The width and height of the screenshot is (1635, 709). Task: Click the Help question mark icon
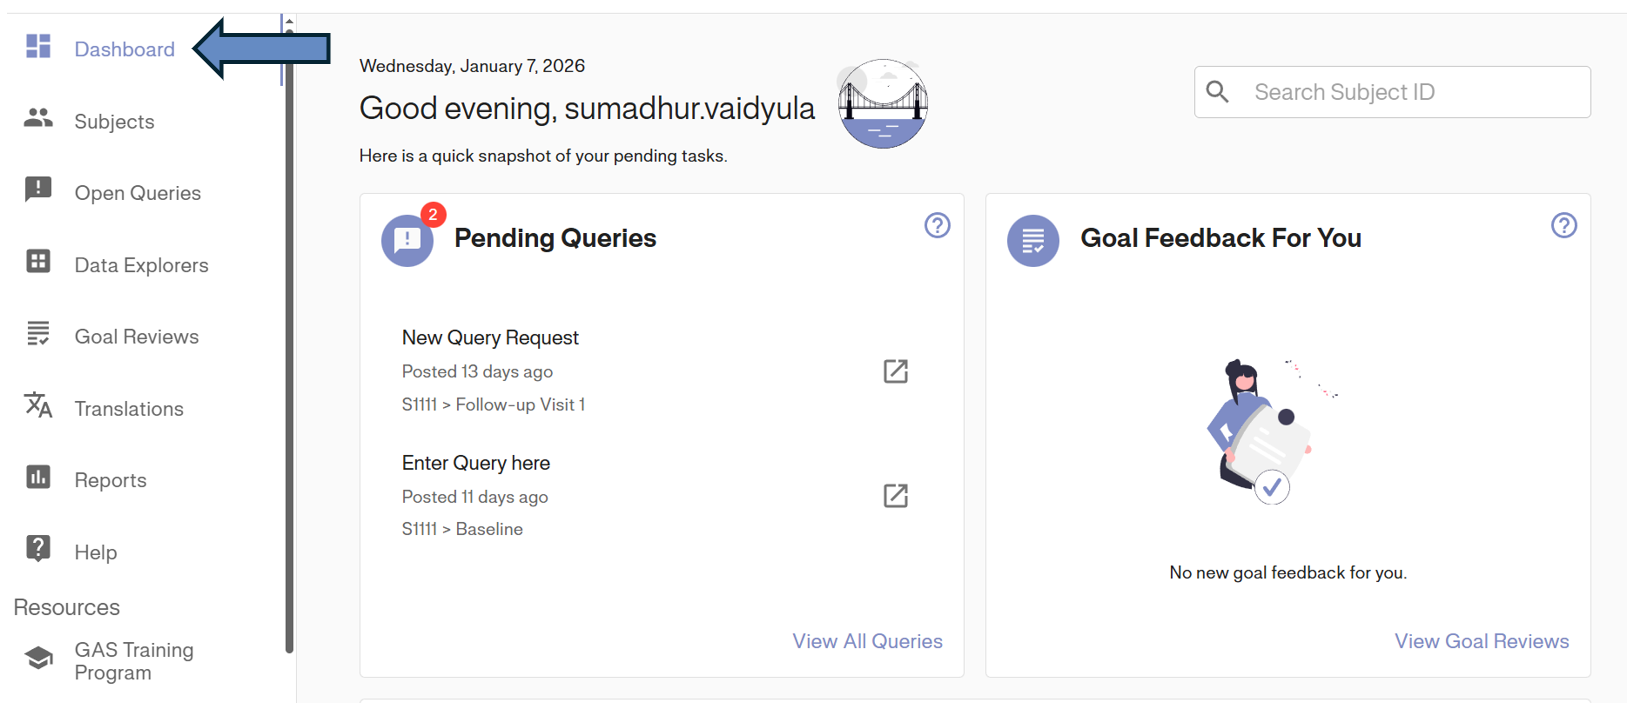38,548
